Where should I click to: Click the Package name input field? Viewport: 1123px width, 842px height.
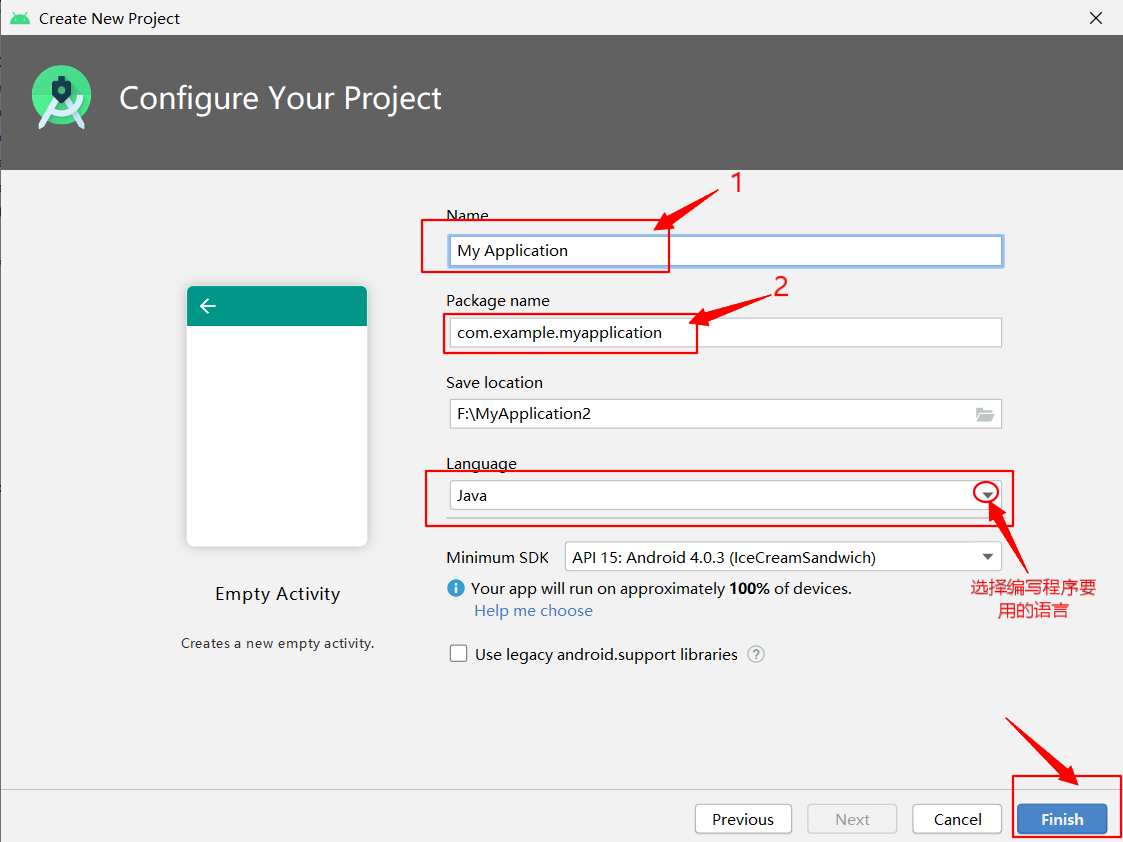726,333
